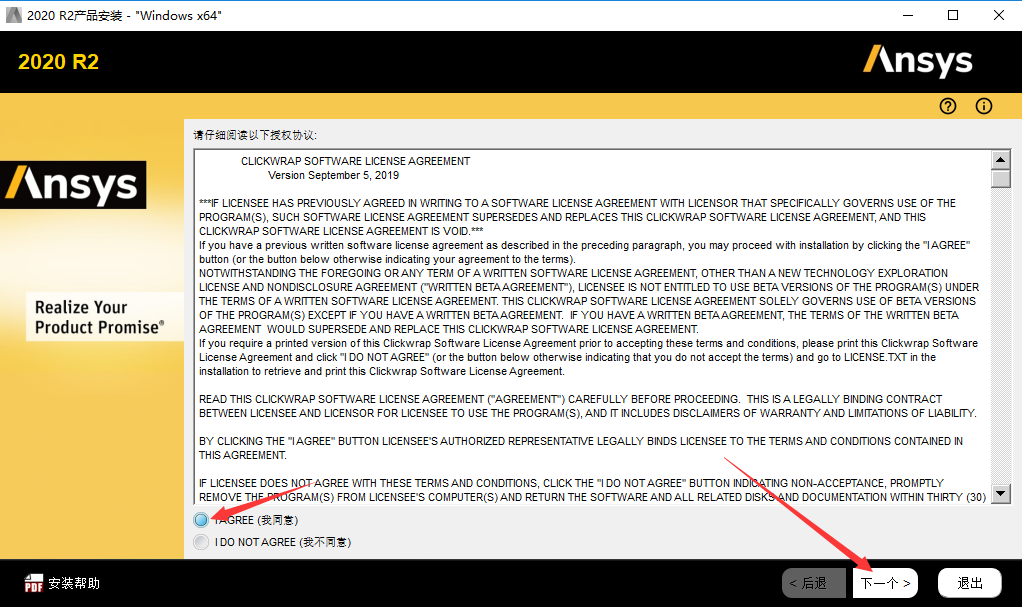
Task: Click the circled information icon
Action: tap(983, 105)
